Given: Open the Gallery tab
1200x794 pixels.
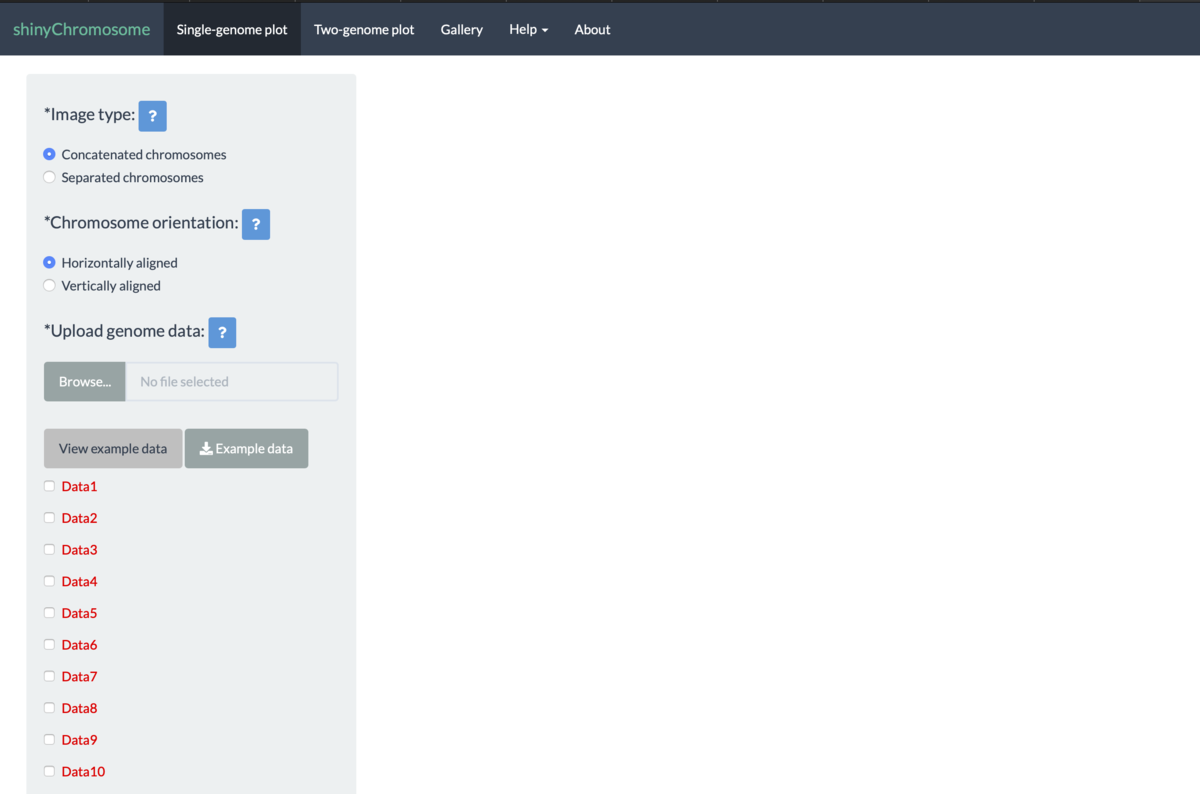Looking at the screenshot, I should [x=462, y=30].
